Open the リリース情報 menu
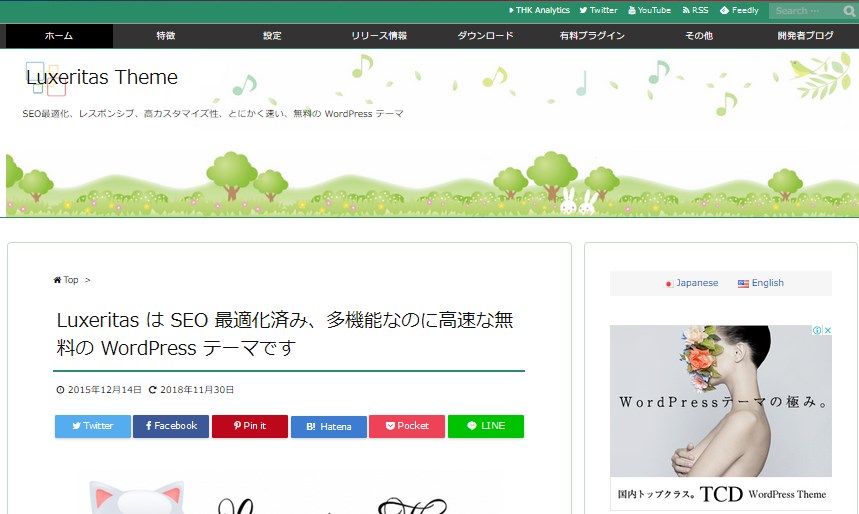Screen dimensions: 859x514 [x=379, y=36]
